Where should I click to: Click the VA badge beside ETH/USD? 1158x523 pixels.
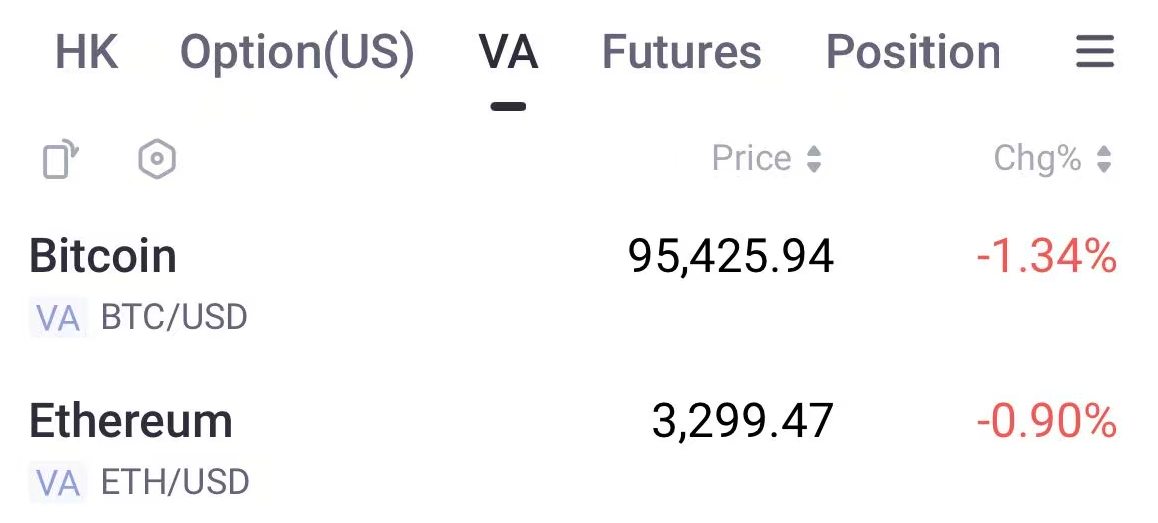click(x=57, y=483)
